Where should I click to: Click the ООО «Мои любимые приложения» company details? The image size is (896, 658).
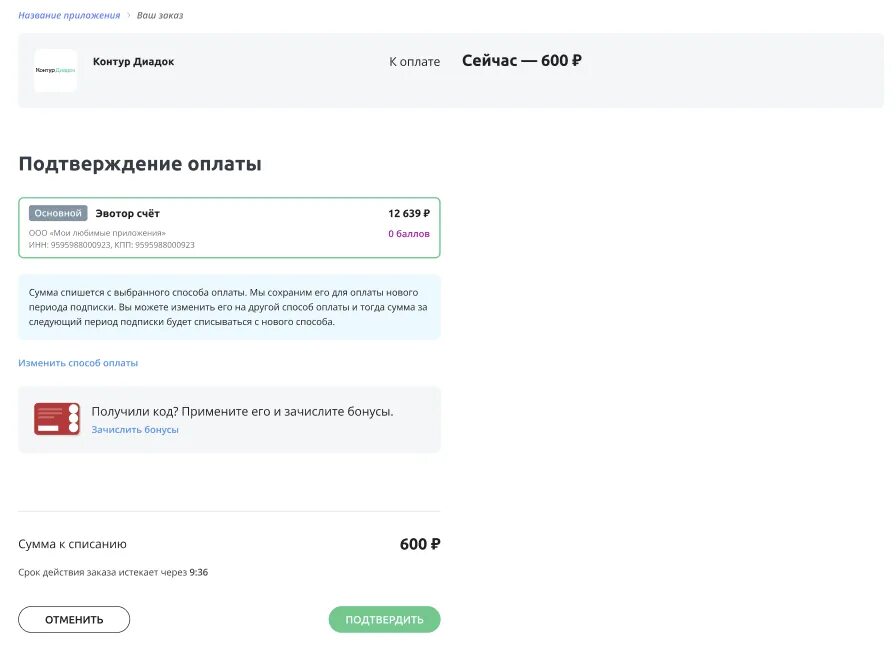coord(98,233)
